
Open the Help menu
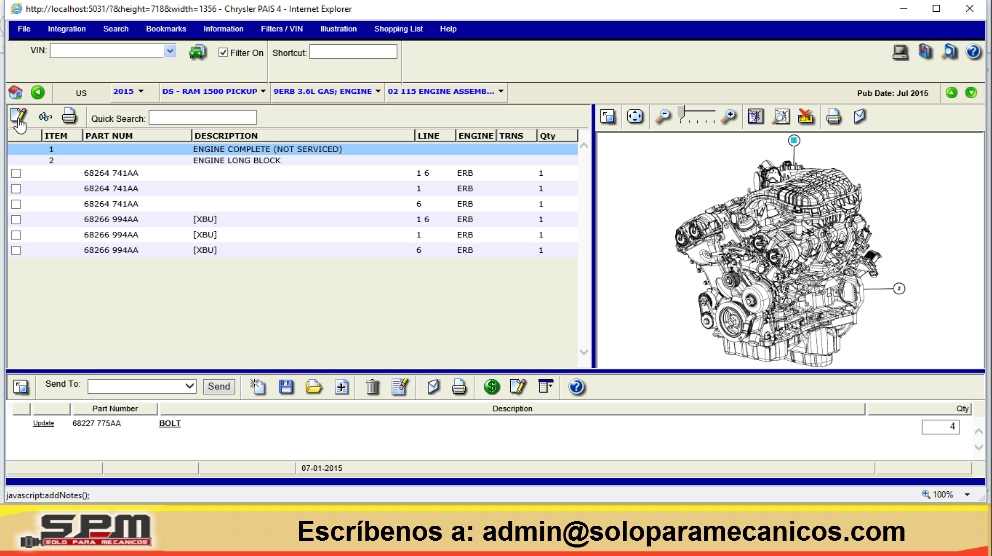pyautogui.click(x=448, y=29)
